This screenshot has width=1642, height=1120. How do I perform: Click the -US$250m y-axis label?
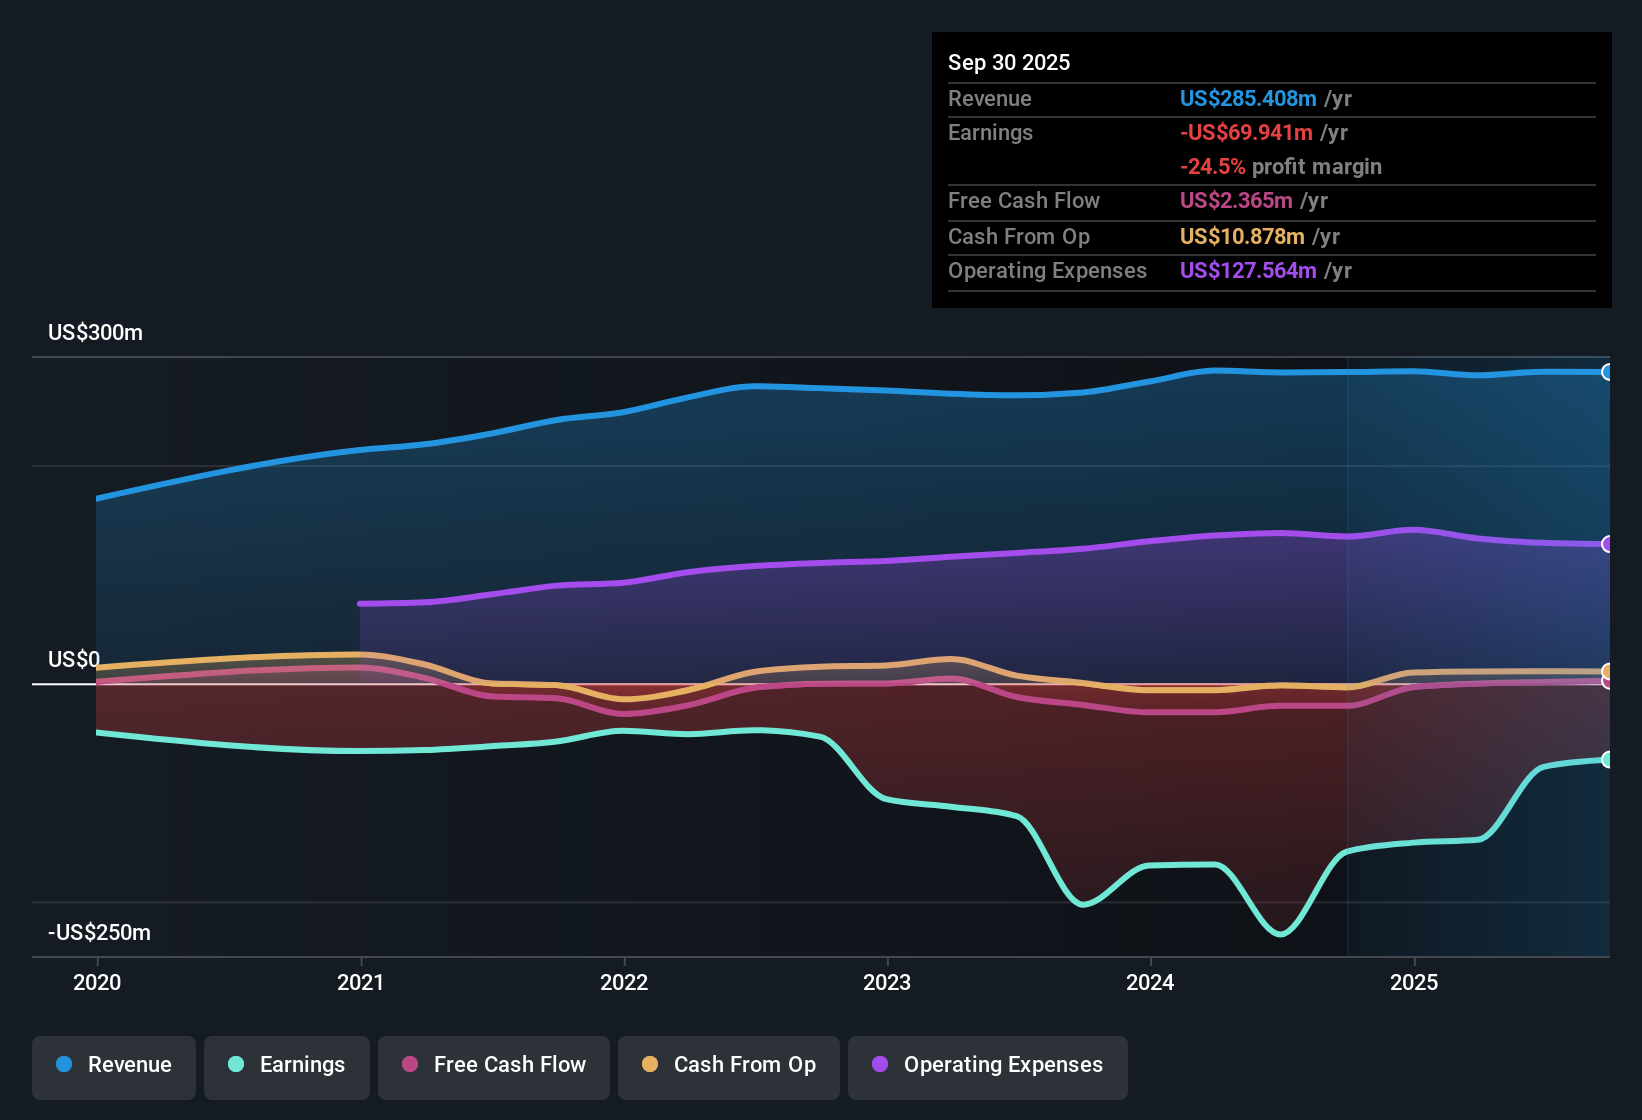[99, 932]
